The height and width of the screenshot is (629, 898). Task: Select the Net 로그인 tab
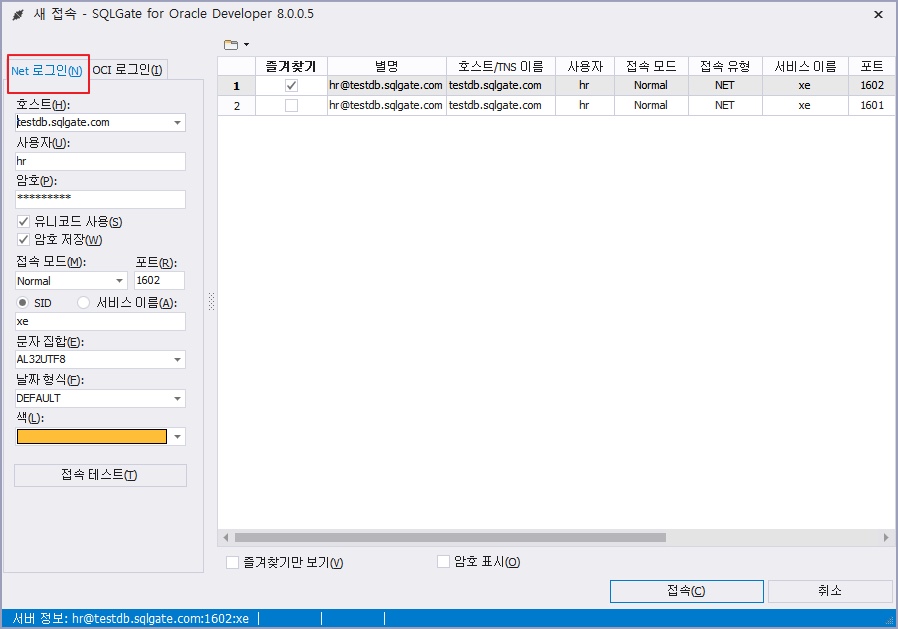[x=47, y=70]
